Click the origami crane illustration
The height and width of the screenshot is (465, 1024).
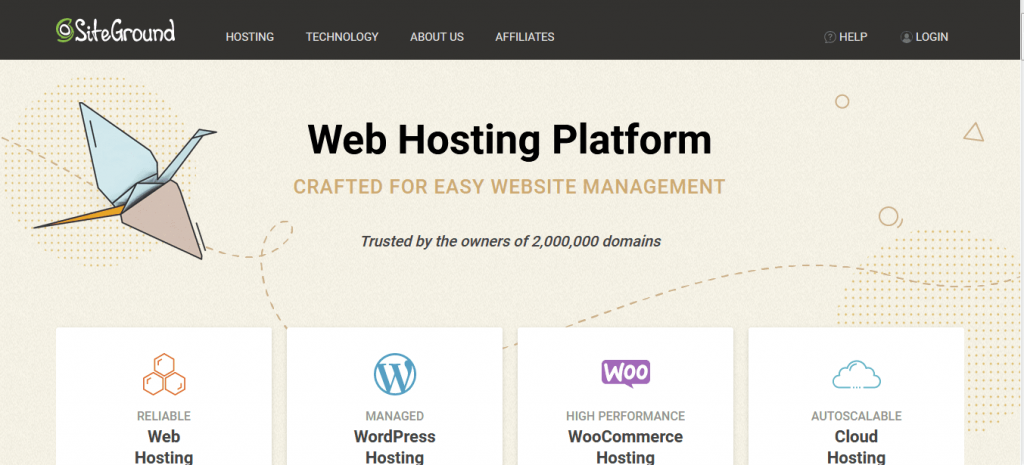(x=125, y=180)
